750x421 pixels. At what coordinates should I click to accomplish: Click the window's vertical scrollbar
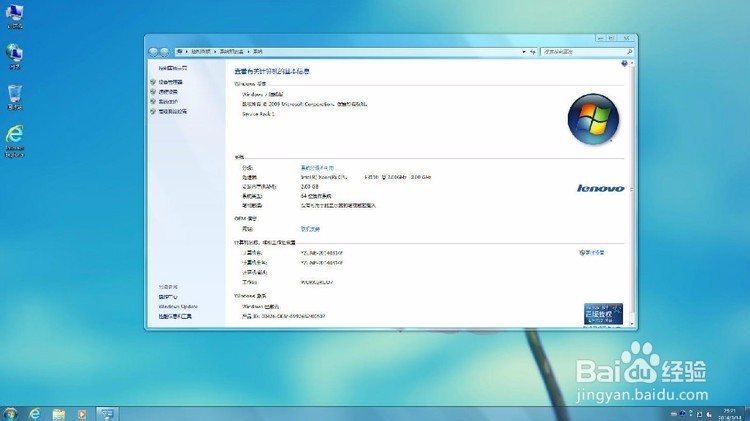coord(632,193)
